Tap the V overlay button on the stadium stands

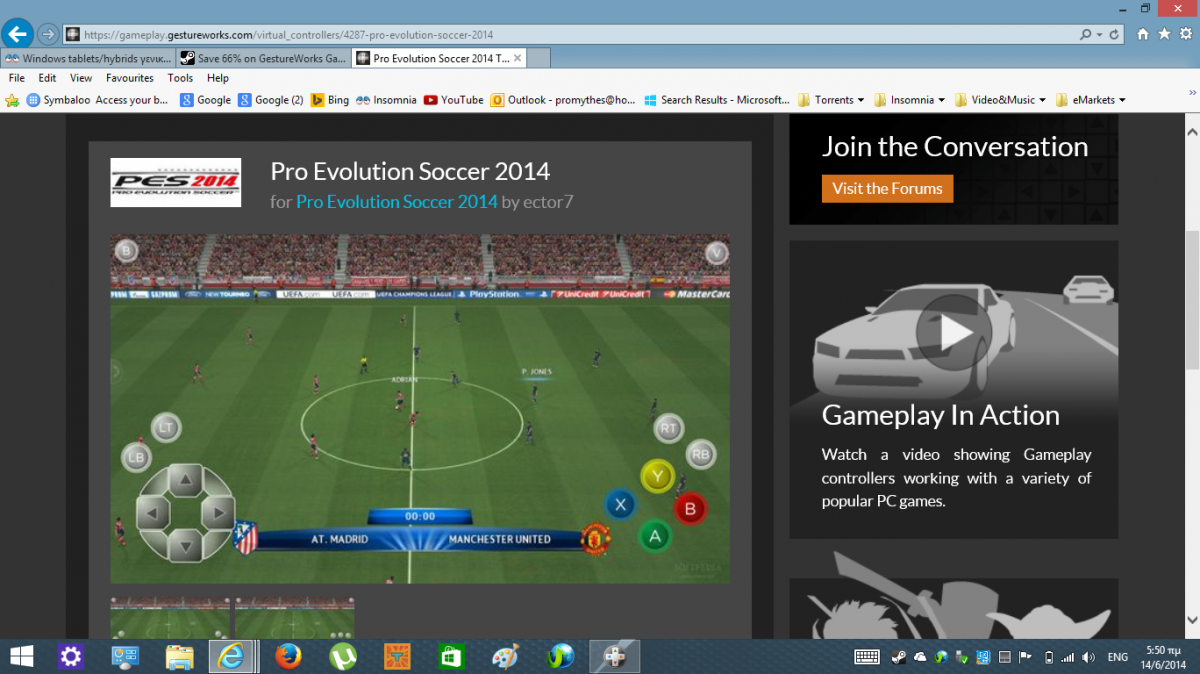point(715,253)
